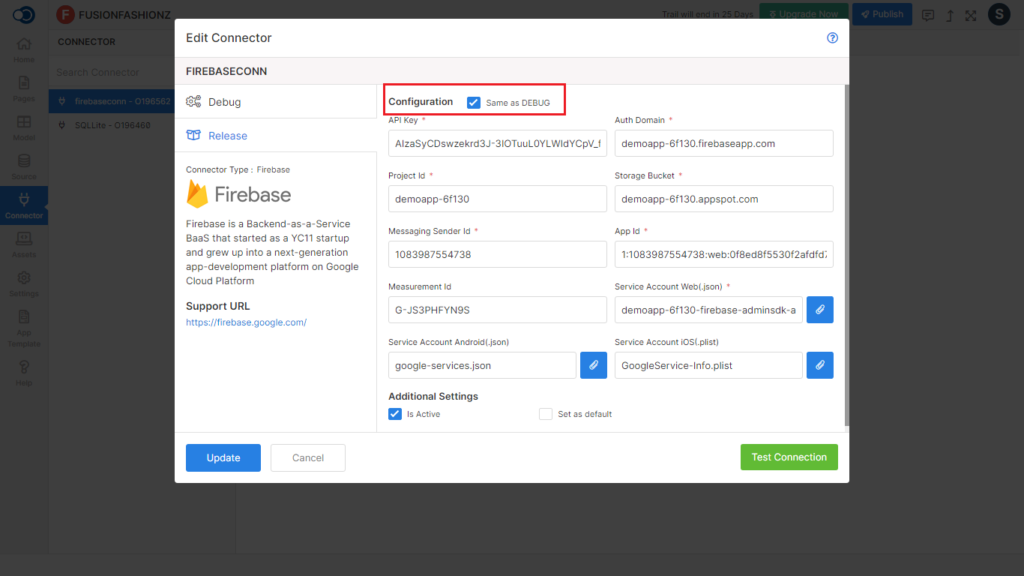Click the Publish button

tap(882, 14)
